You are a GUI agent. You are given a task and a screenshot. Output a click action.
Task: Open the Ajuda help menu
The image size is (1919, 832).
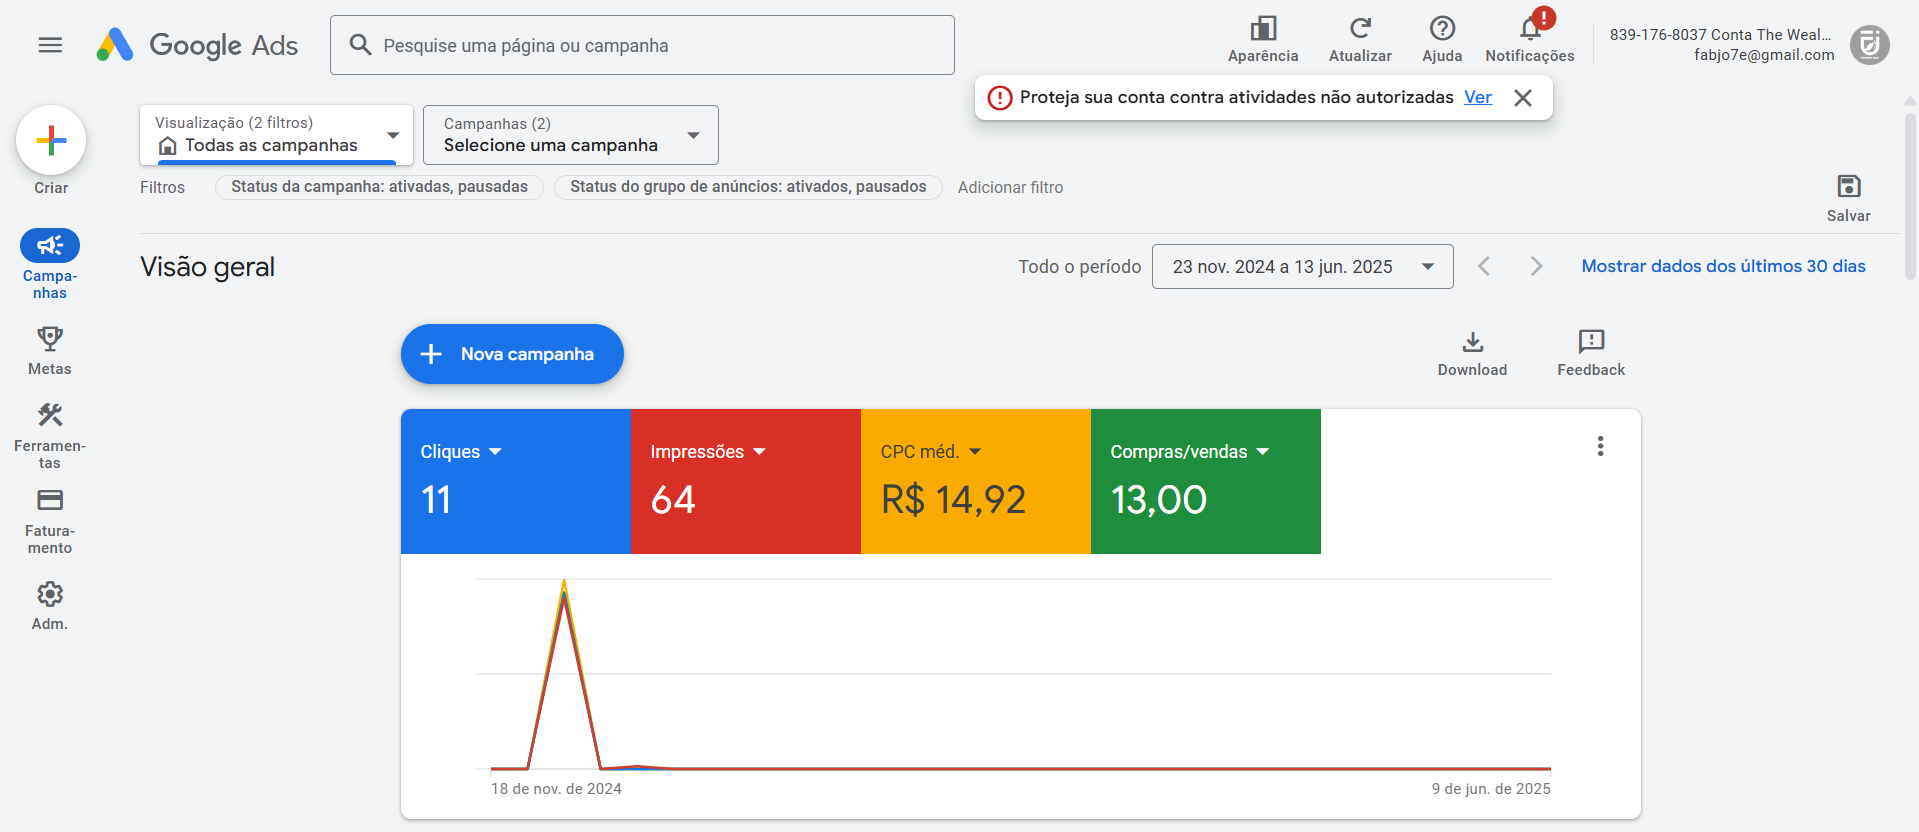tap(1442, 41)
